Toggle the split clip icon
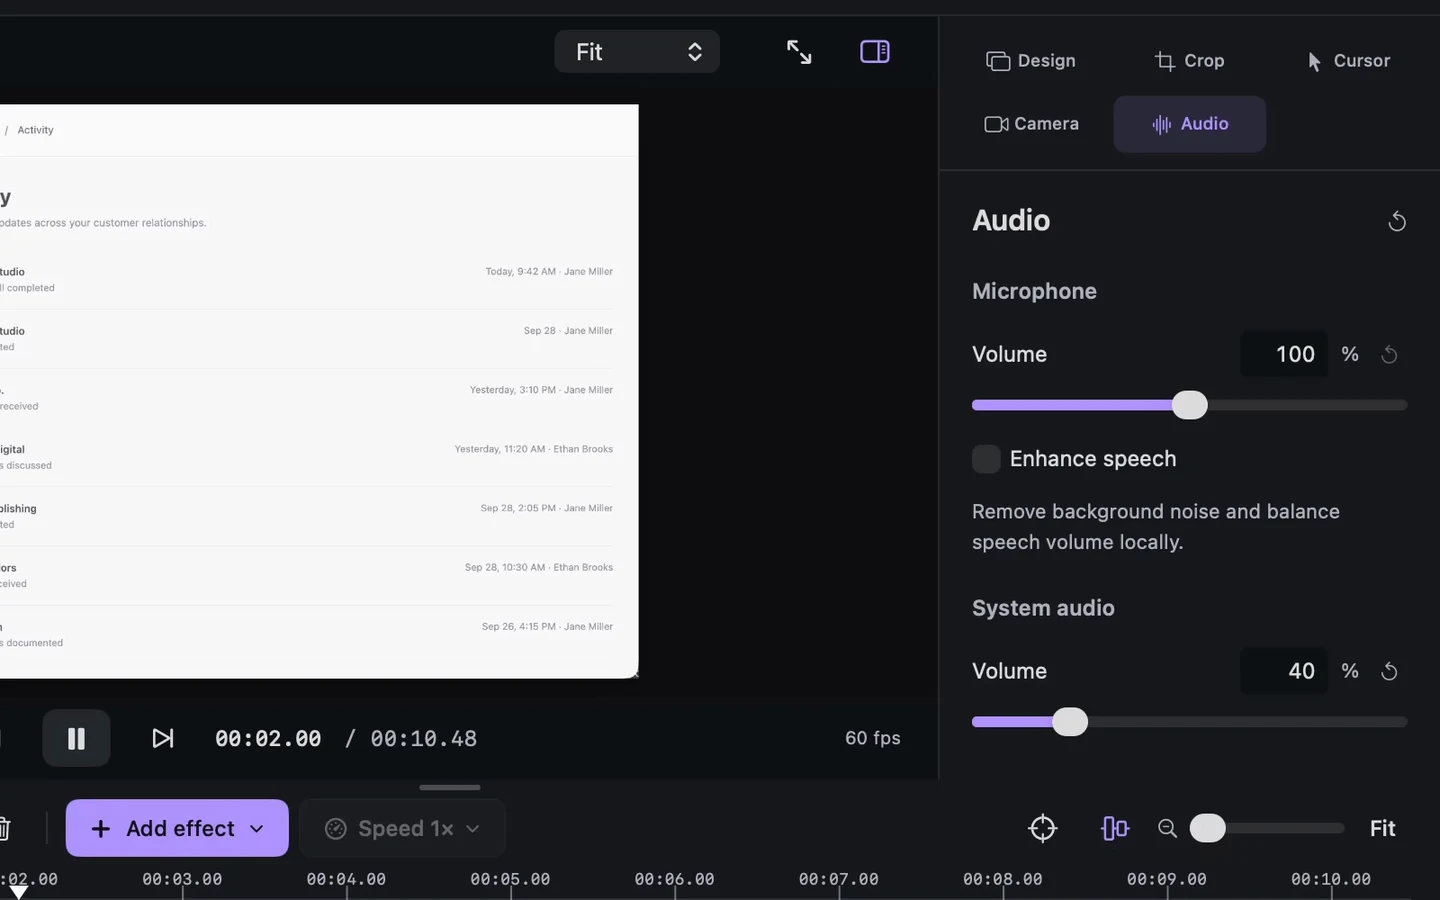 point(1114,828)
